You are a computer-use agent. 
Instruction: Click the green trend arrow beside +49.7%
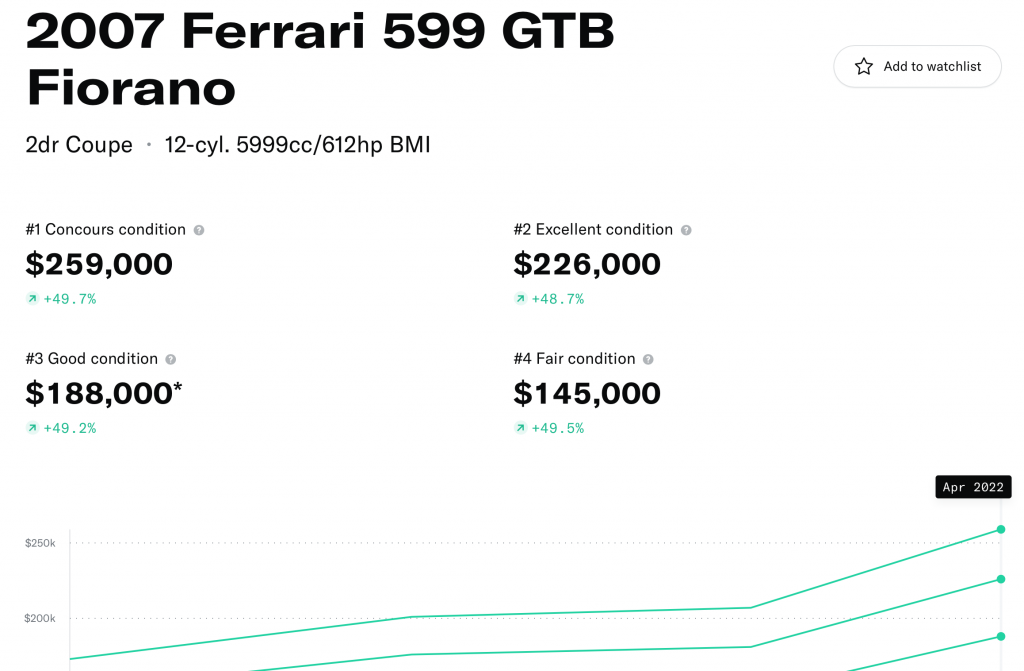(32, 299)
